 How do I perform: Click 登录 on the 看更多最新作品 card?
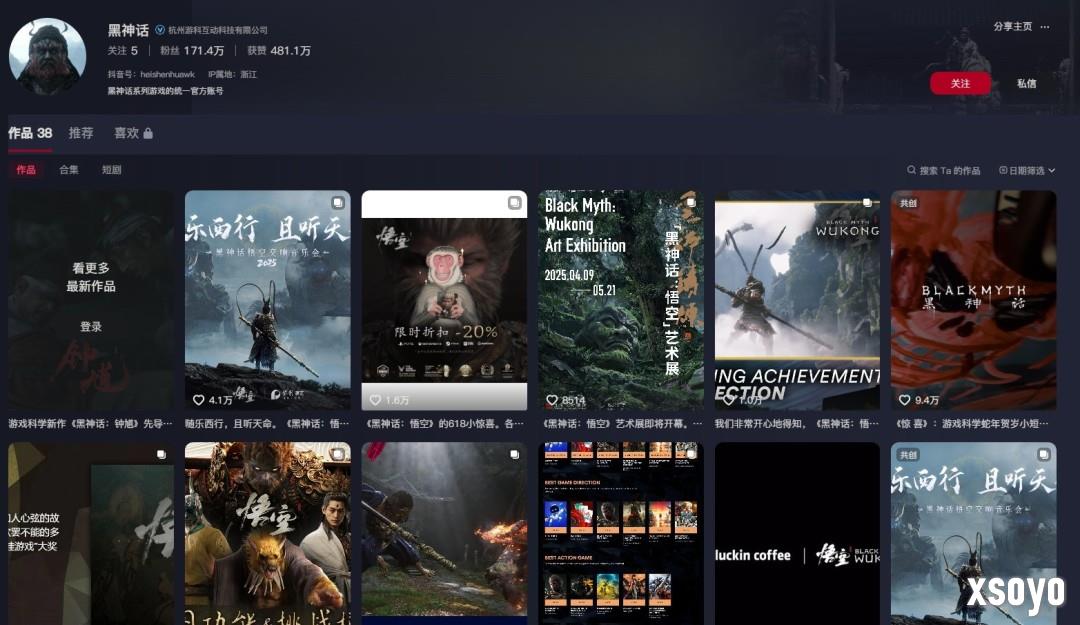91,327
